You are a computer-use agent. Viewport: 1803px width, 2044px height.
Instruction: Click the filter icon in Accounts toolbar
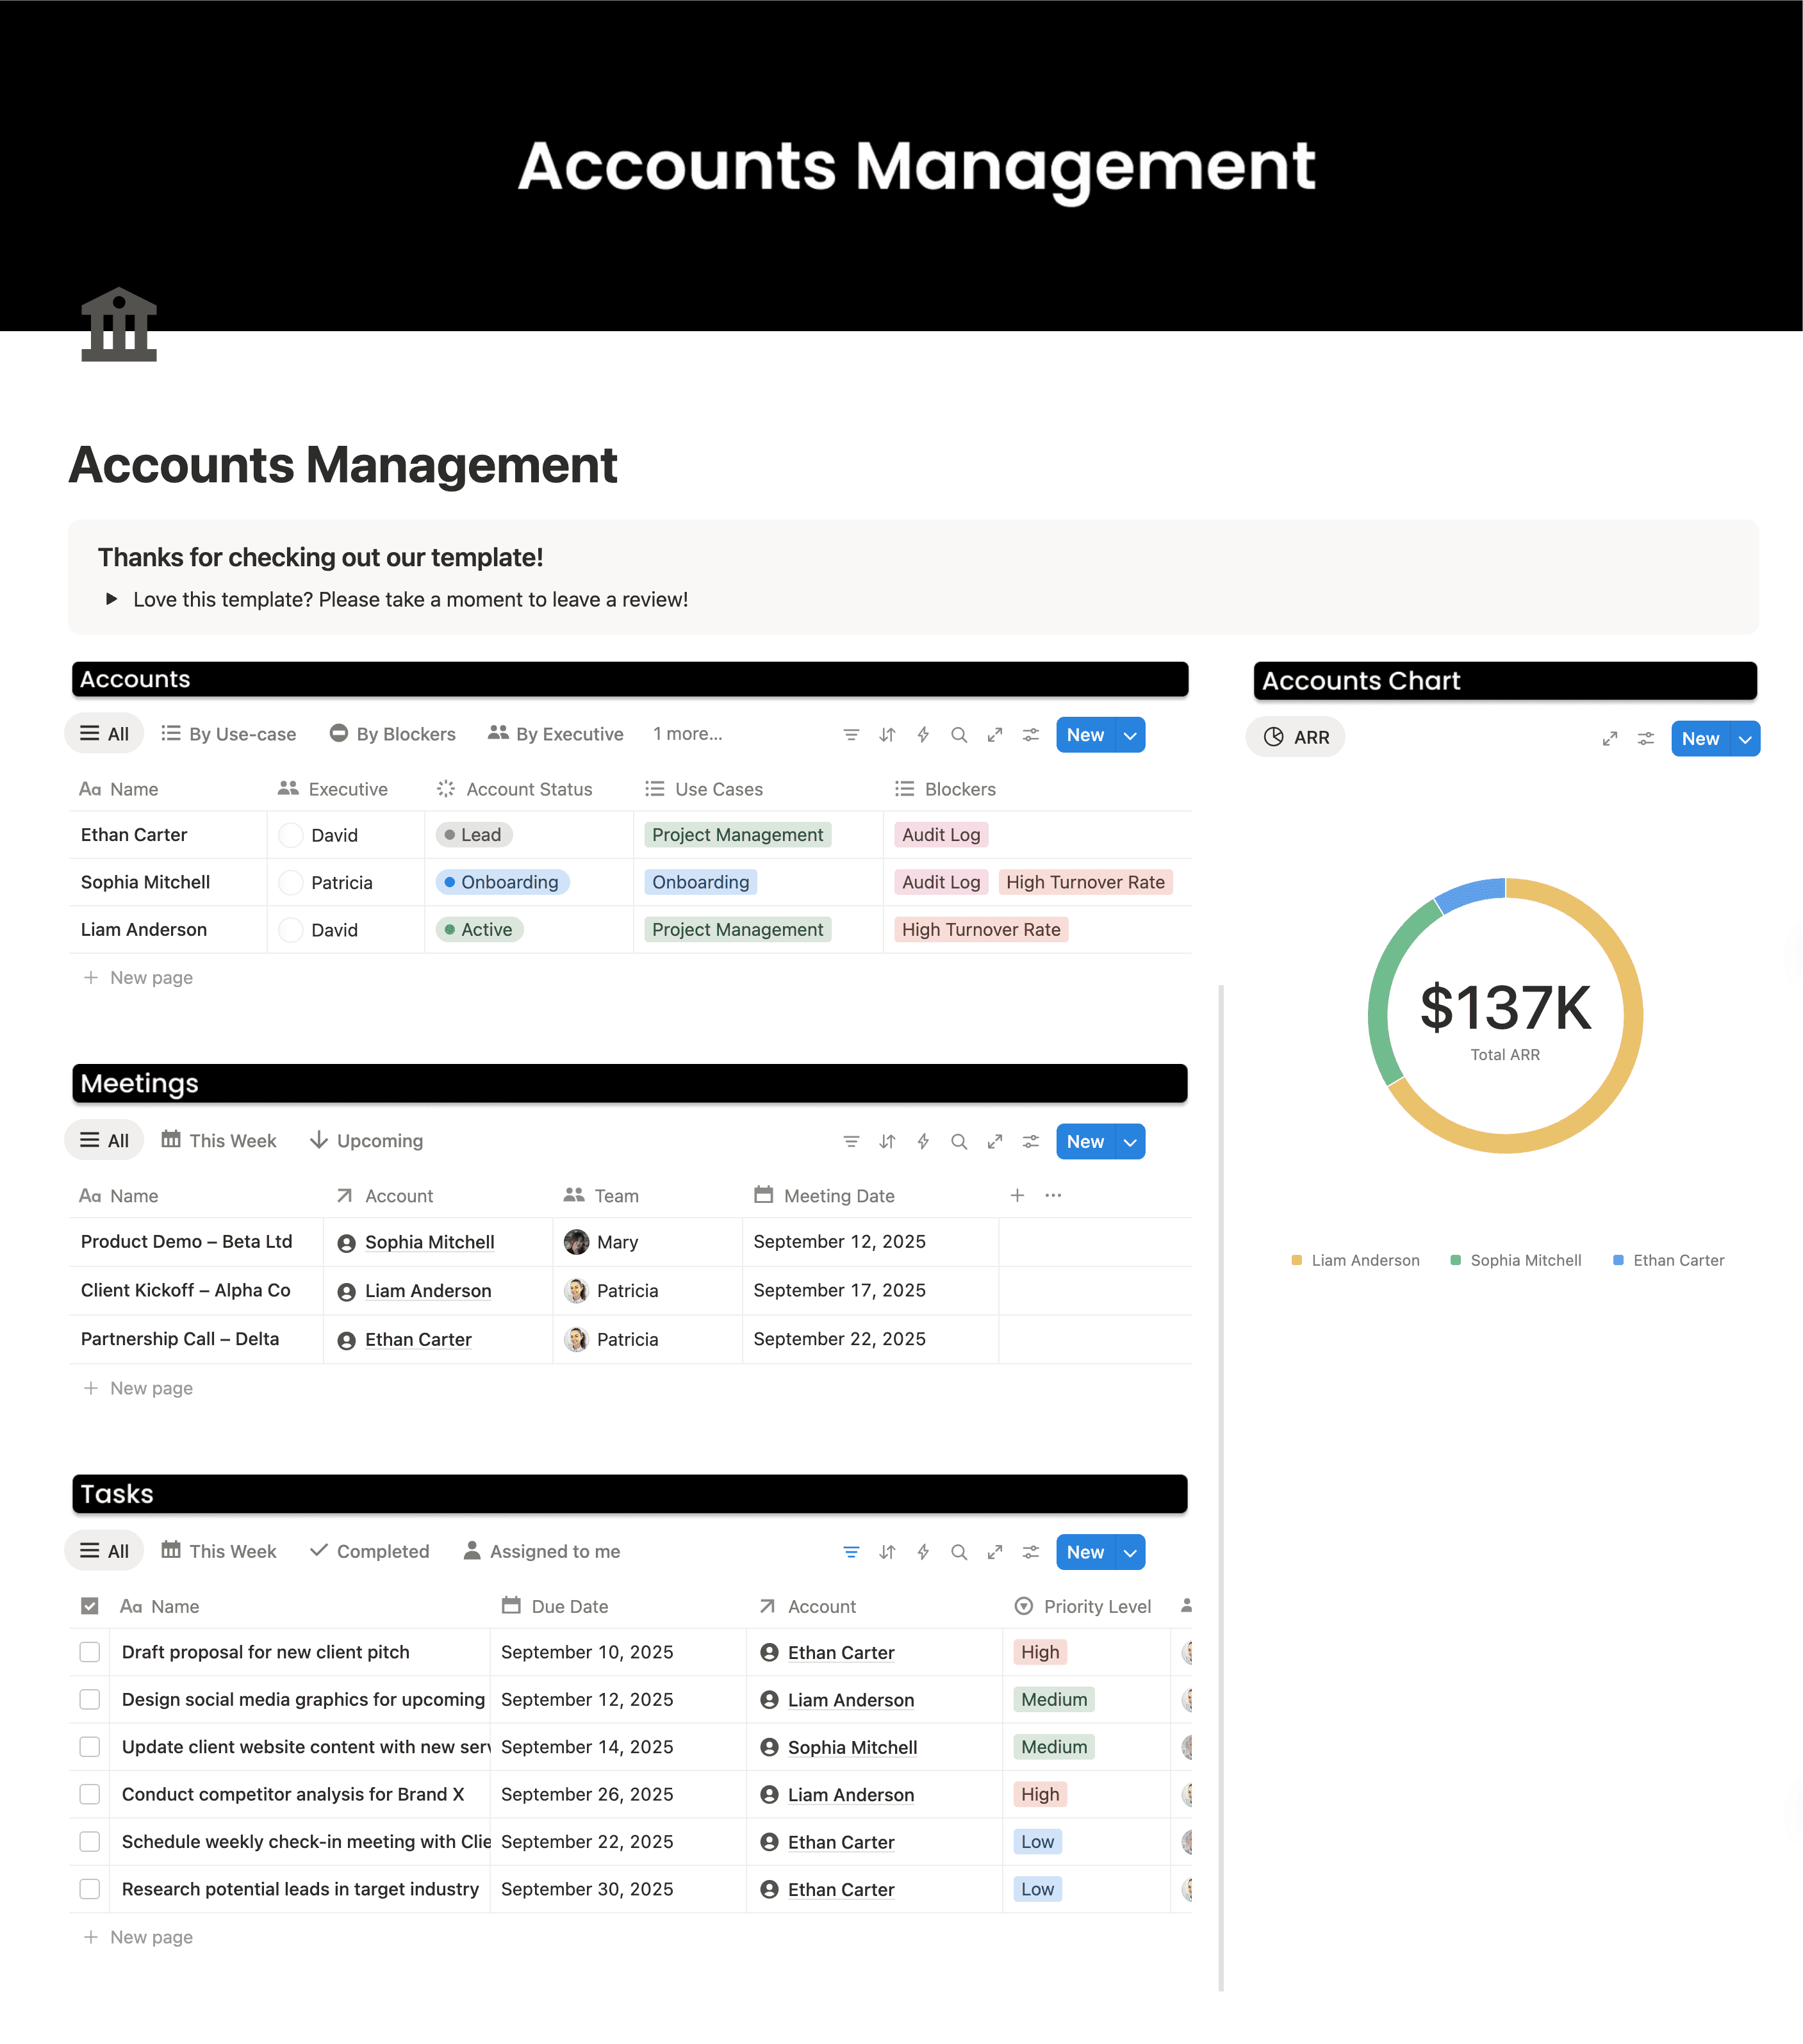851,735
